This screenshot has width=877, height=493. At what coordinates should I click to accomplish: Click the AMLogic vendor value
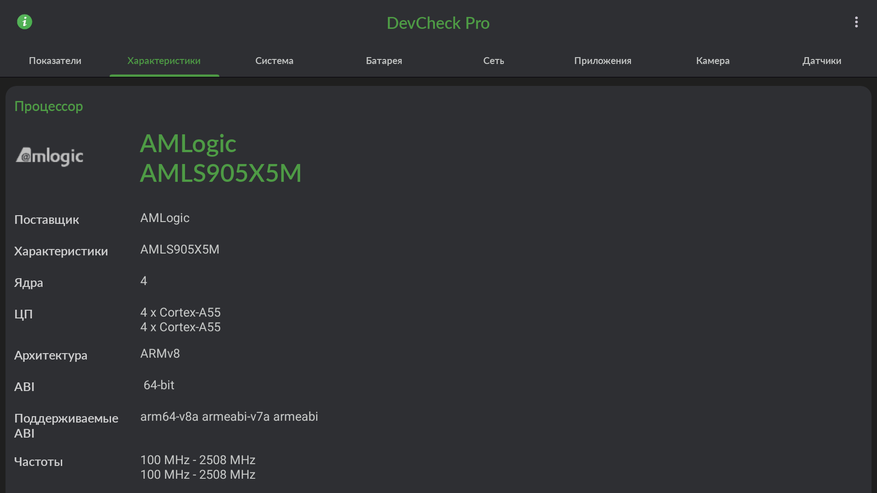click(164, 218)
